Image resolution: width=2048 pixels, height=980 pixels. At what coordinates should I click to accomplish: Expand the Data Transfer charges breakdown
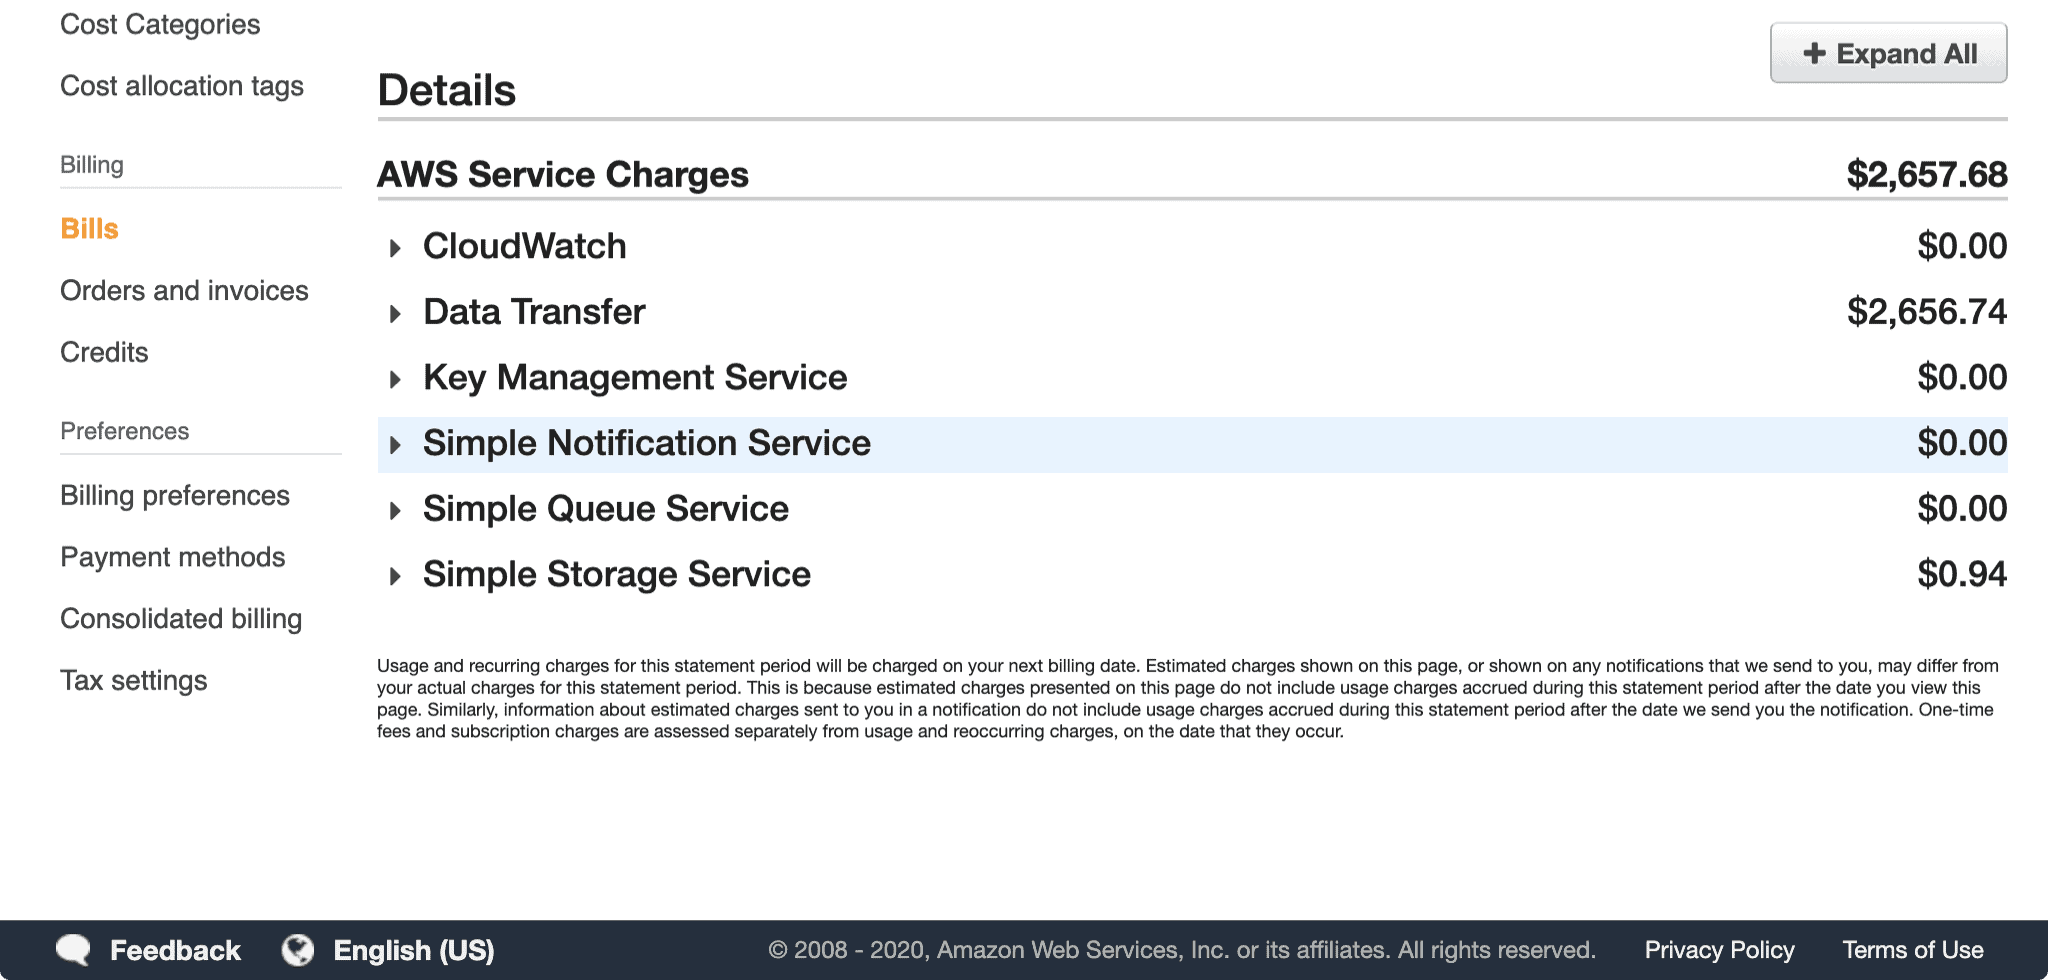[394, 313]
